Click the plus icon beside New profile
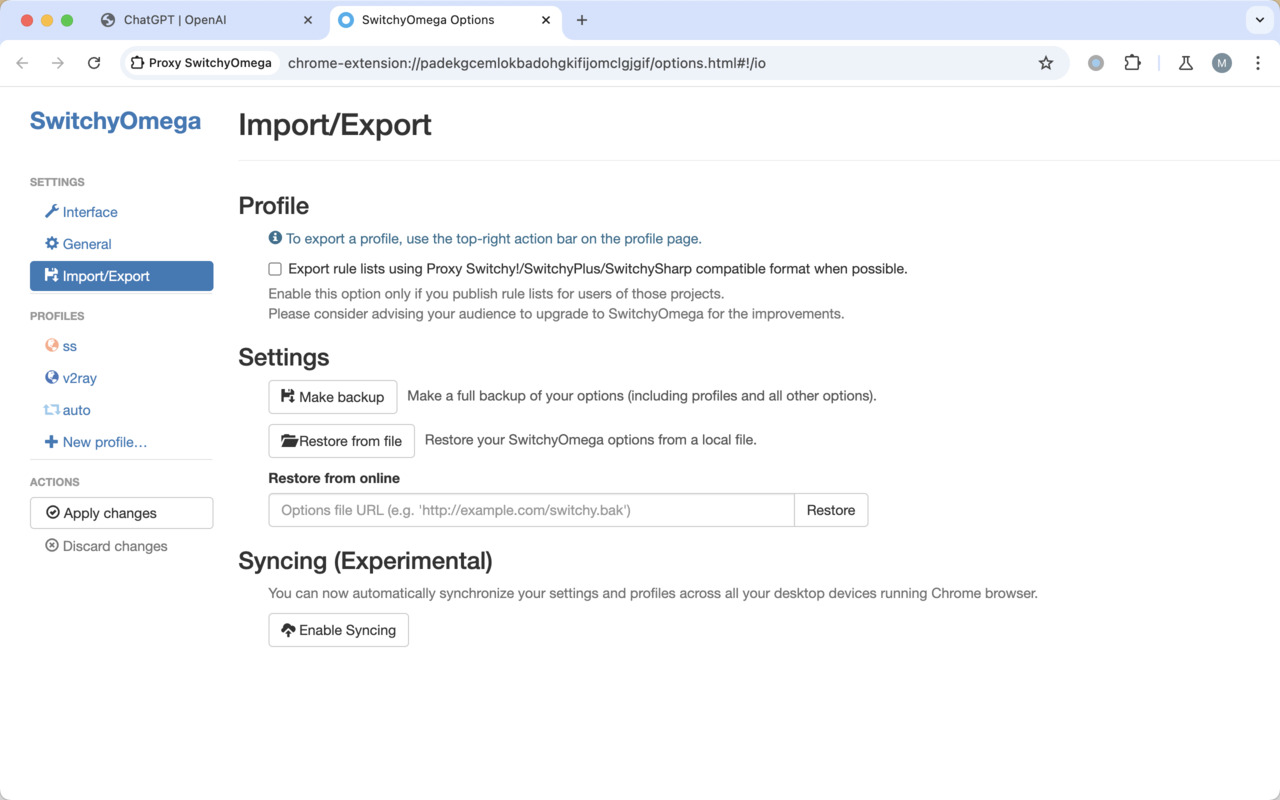The width and height of the screenshot is (1280, 800). [52, 441]
